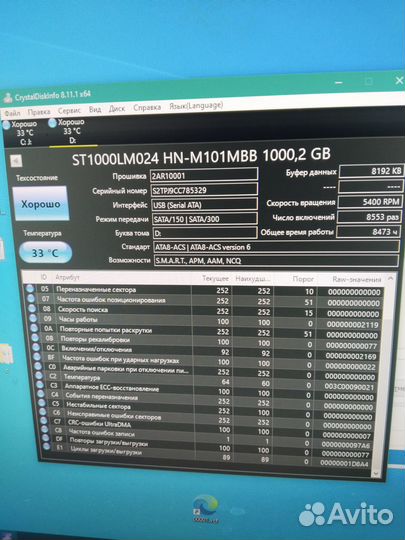Click the status icon of attribute C2
Viewport: 405px width, 540px height.
[x=39, y=375]
